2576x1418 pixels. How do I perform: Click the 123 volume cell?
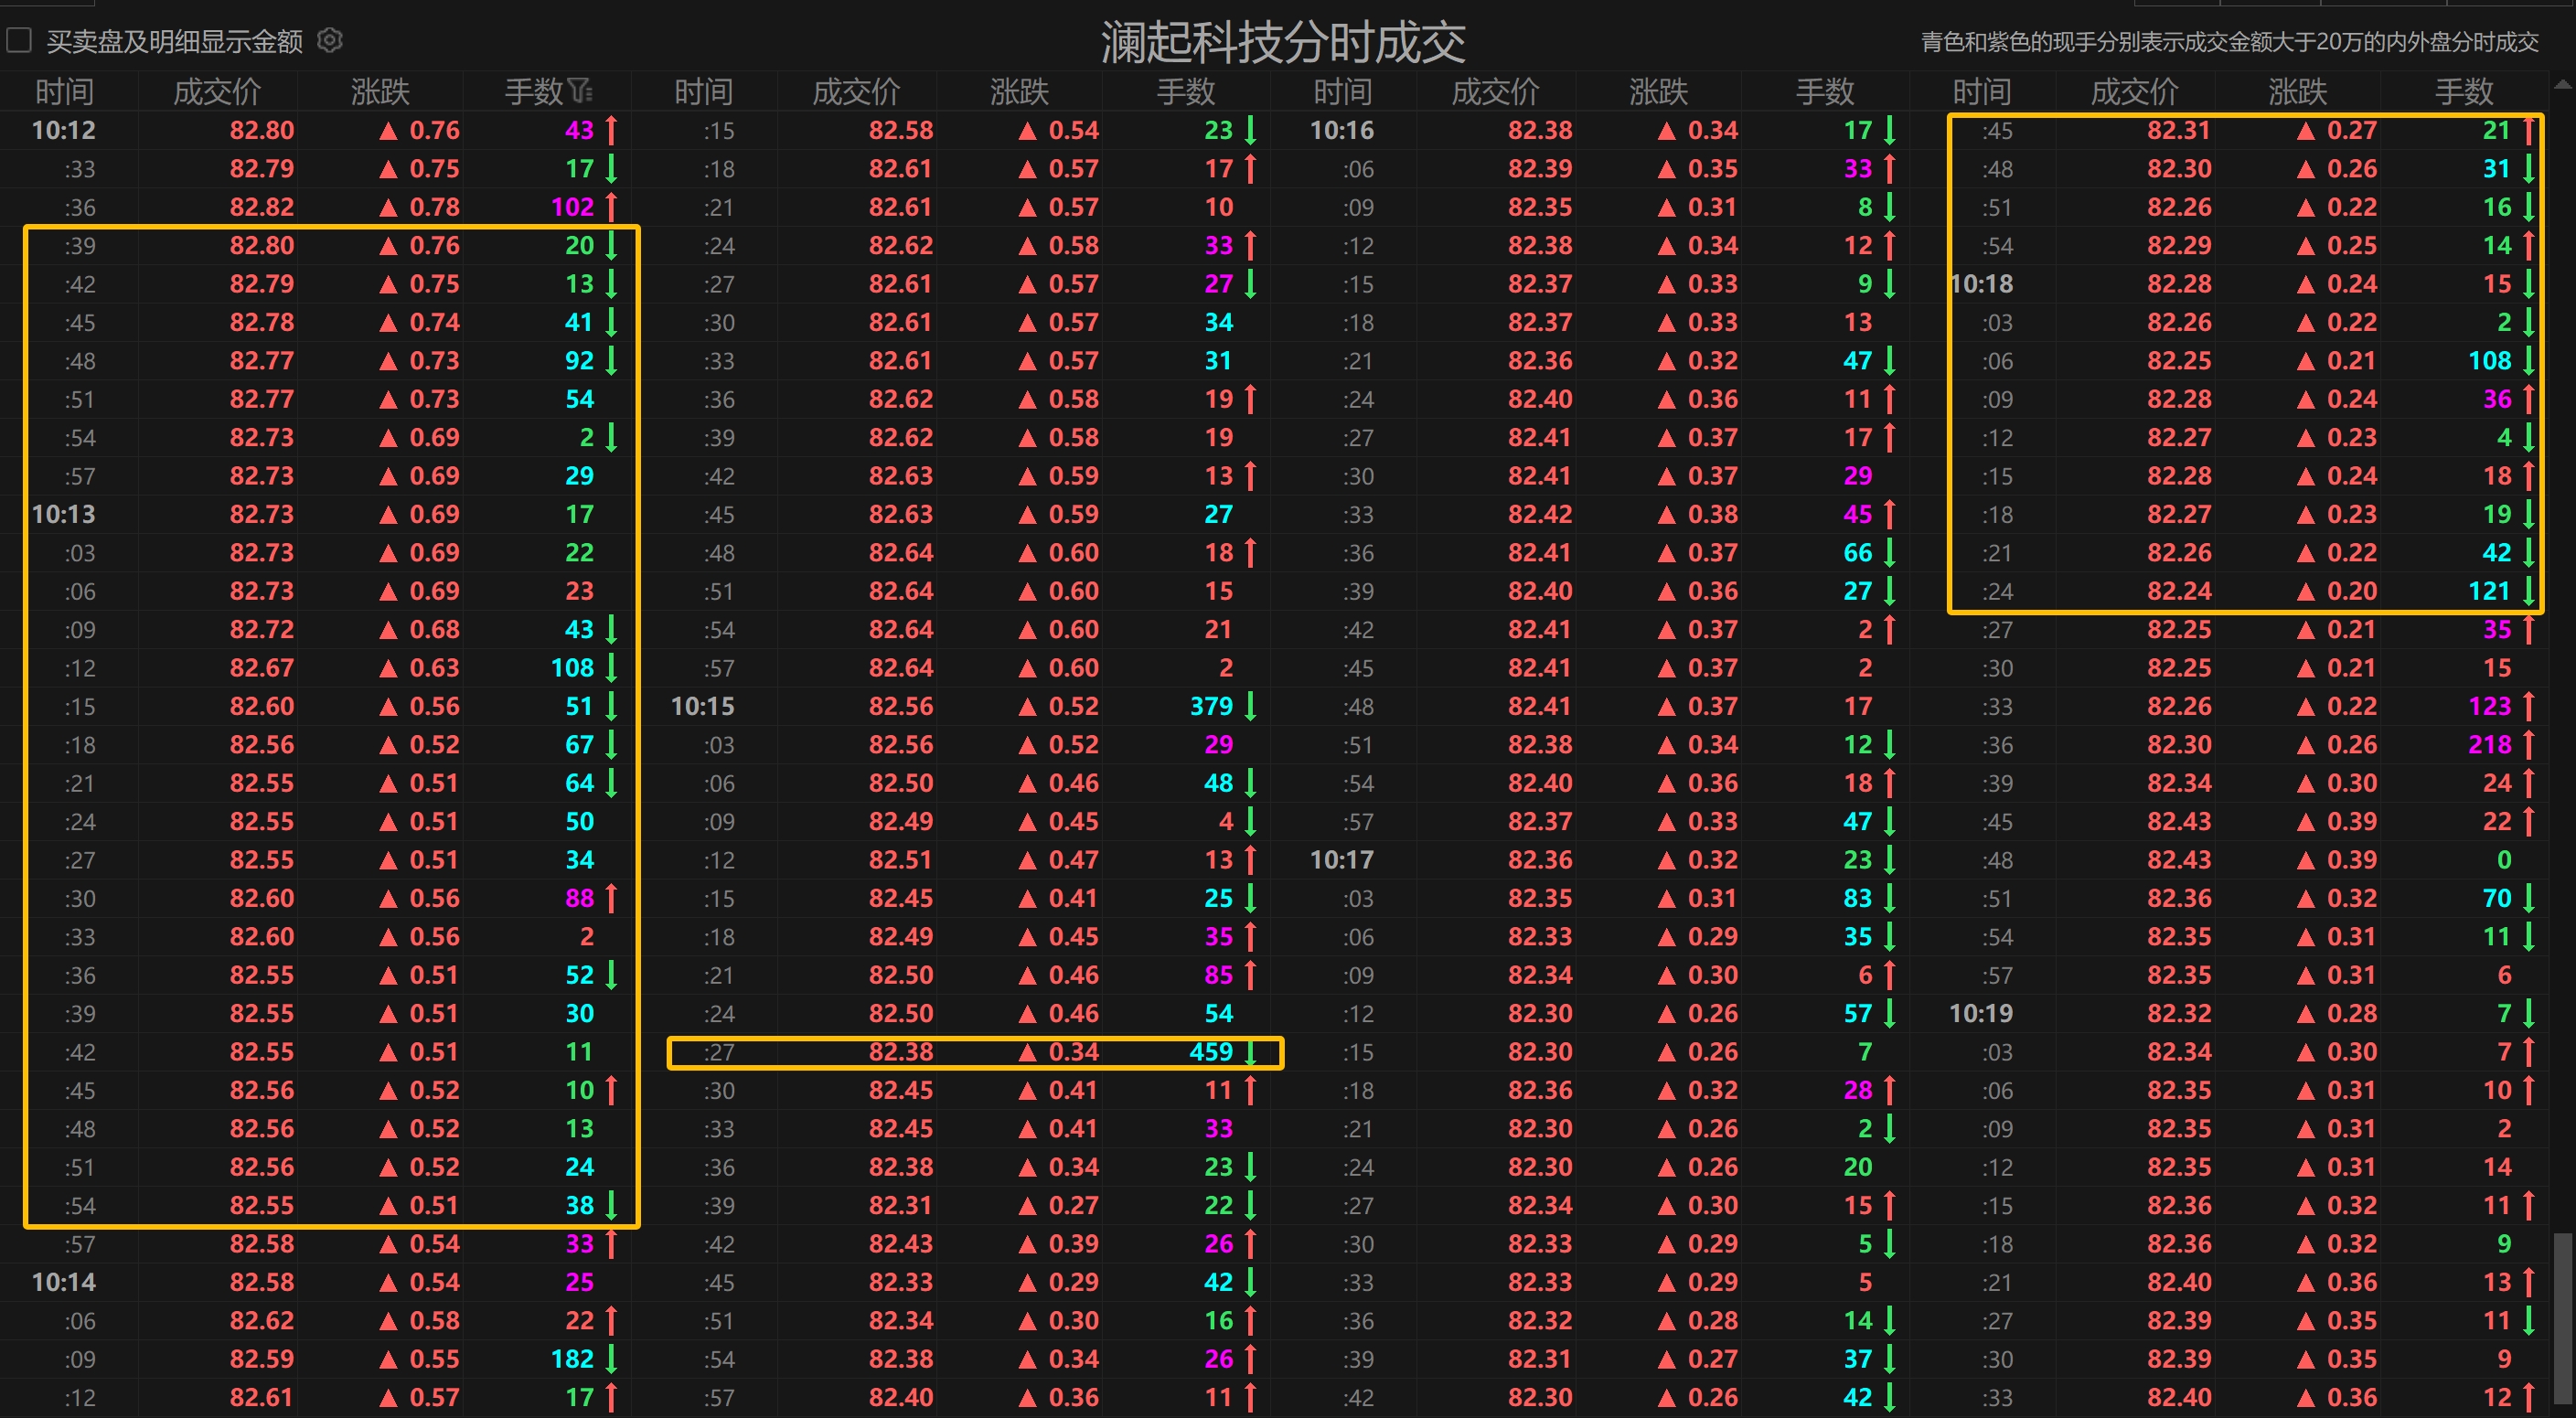[x=2489, y=706]
